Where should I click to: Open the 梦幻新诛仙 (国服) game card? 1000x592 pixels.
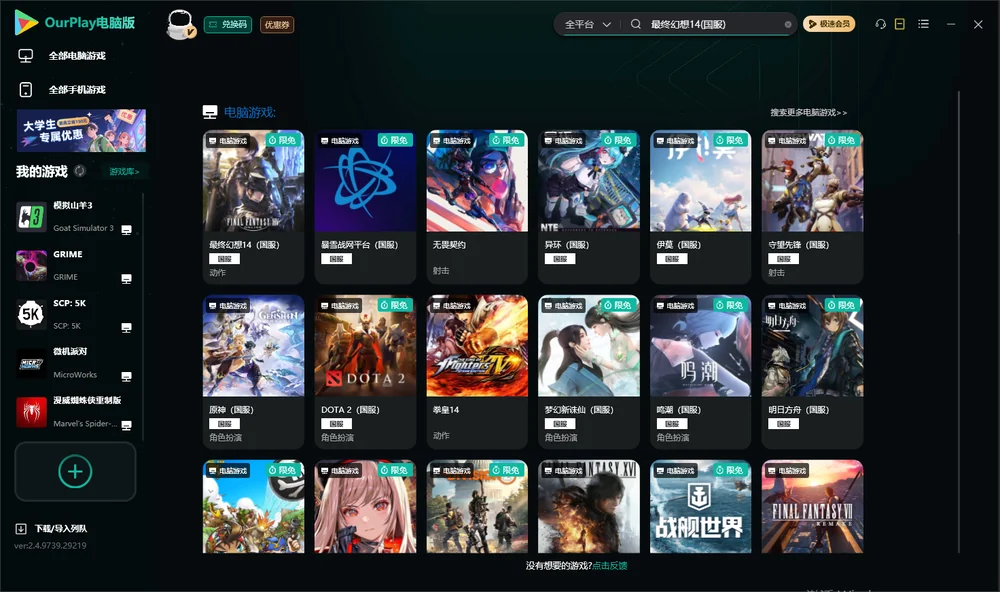pyautogui.click(x=589, y=372)
